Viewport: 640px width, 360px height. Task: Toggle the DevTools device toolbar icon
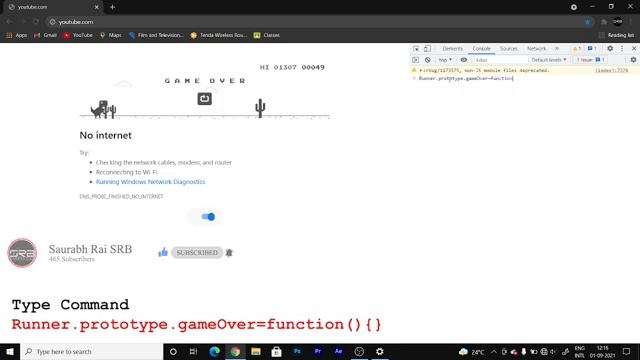pos(427,49)
